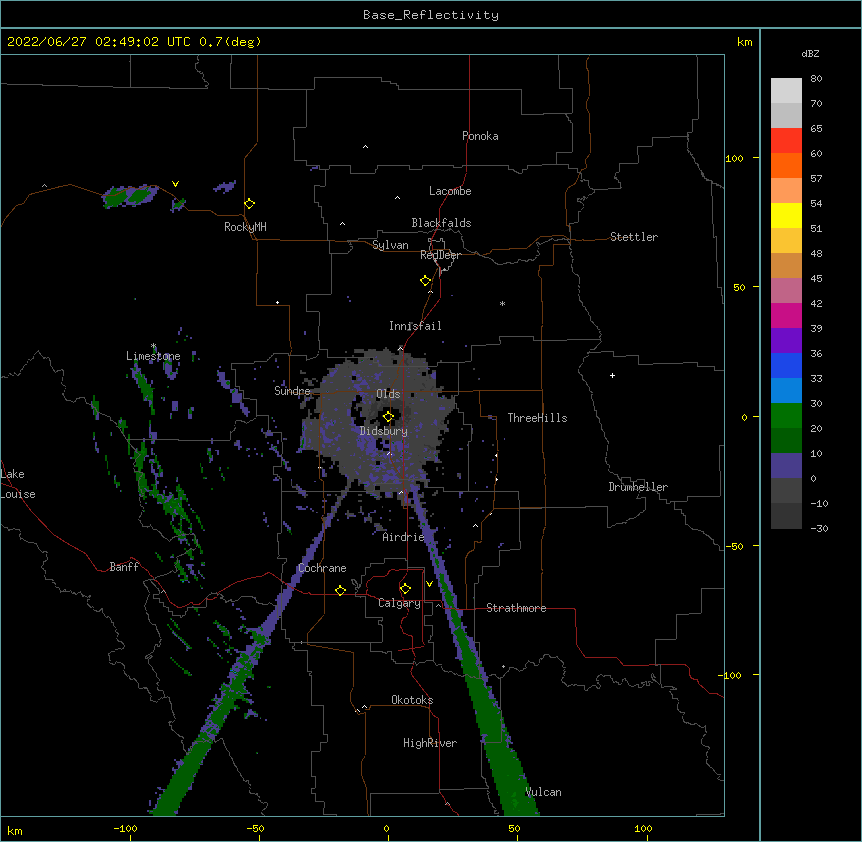Click the Didsbury town label
Image resolution: width=862 pixels, height=842 pixels.
[384, 431]
